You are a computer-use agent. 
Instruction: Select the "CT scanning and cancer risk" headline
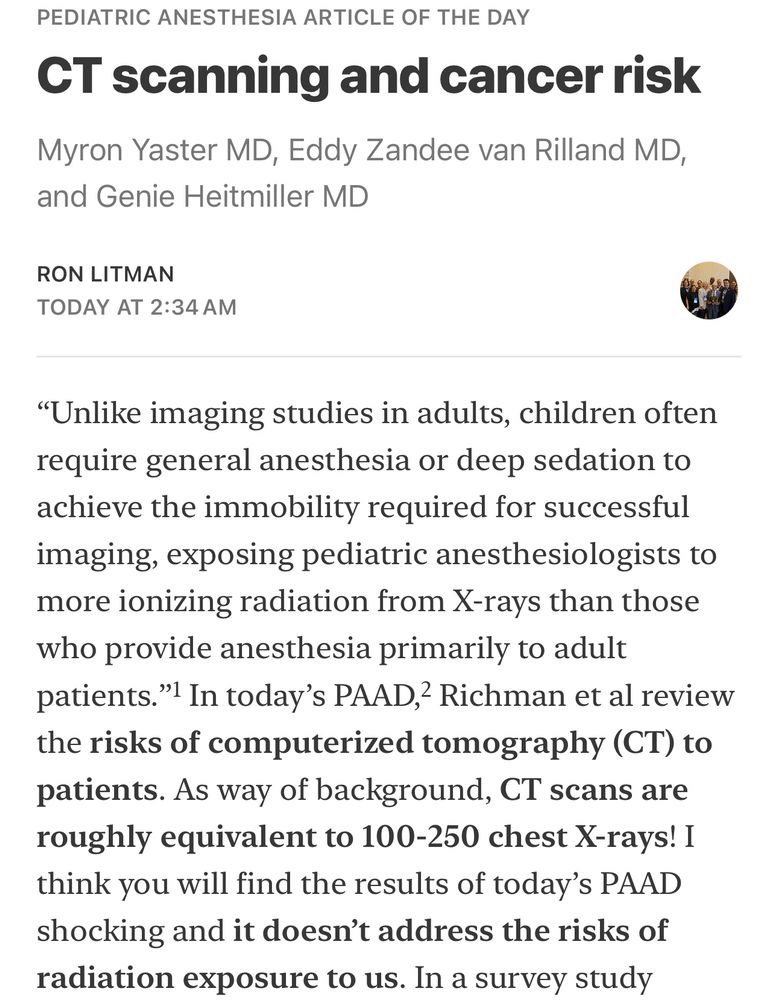[x=369, y=77]
